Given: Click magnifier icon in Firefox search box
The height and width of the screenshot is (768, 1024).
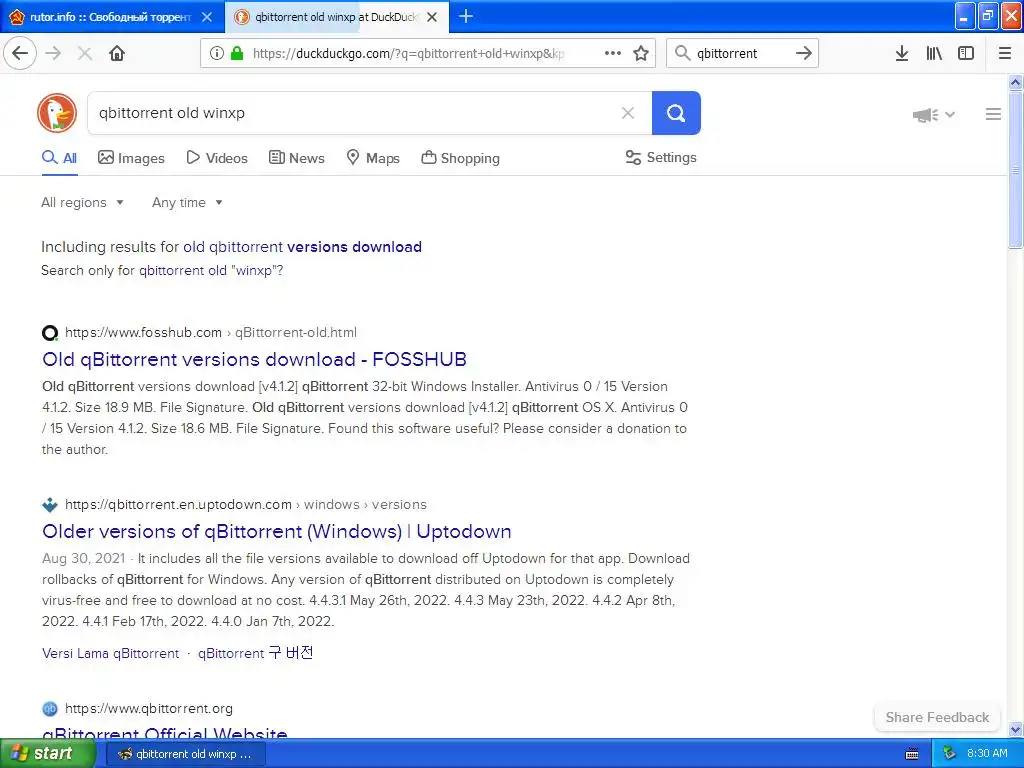Looking at the screenshot, I should [682, 53].
